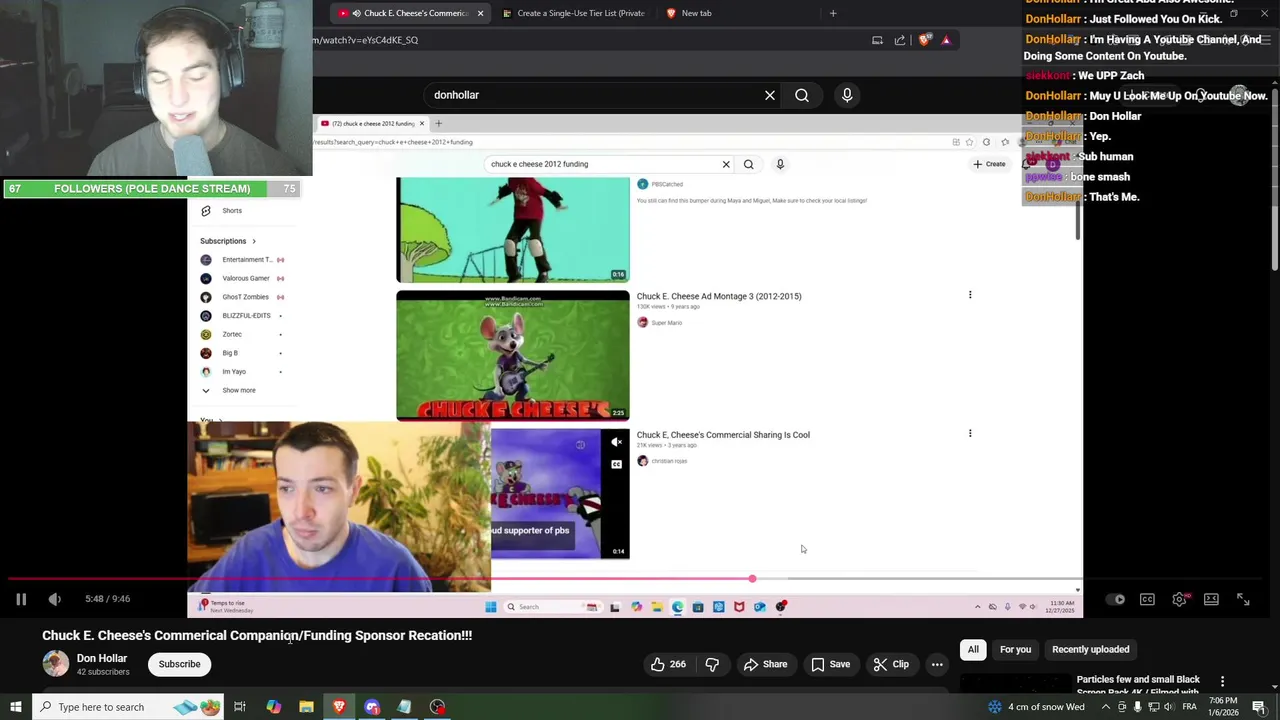
Task: Click the share page icon in address bar
Action: point(900,40)
